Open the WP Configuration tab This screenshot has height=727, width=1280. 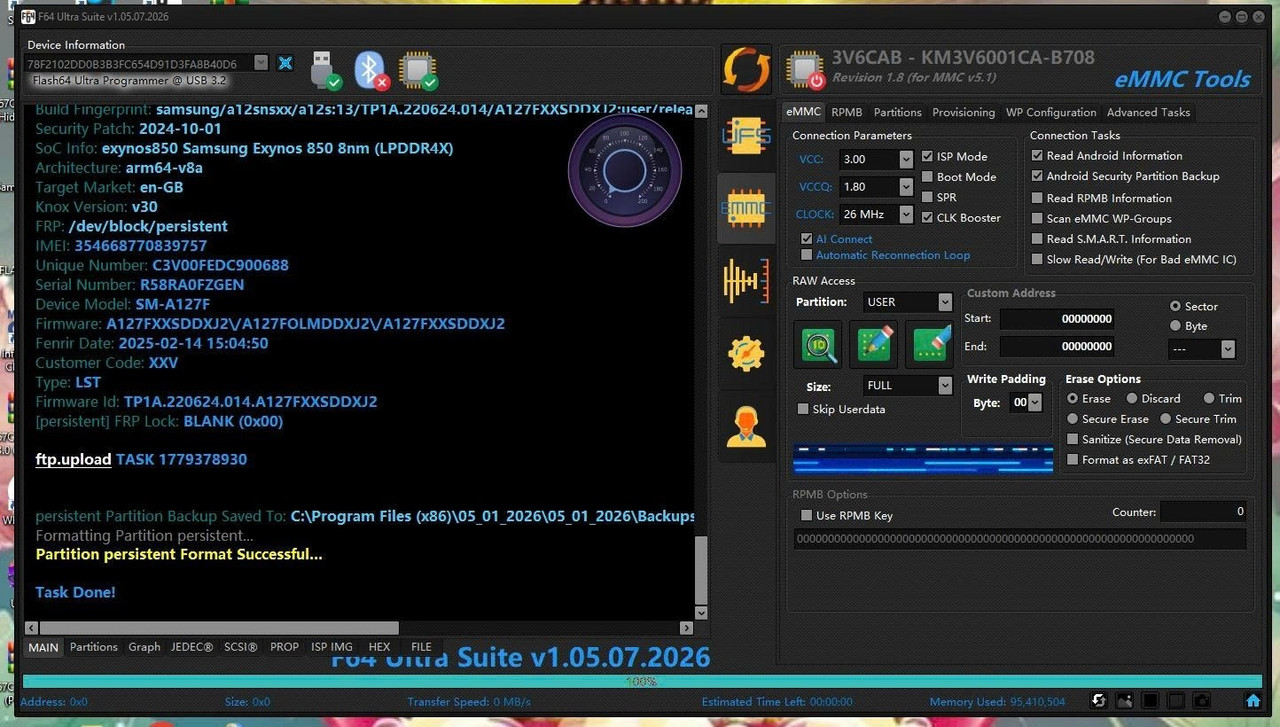click(1051, 112)
